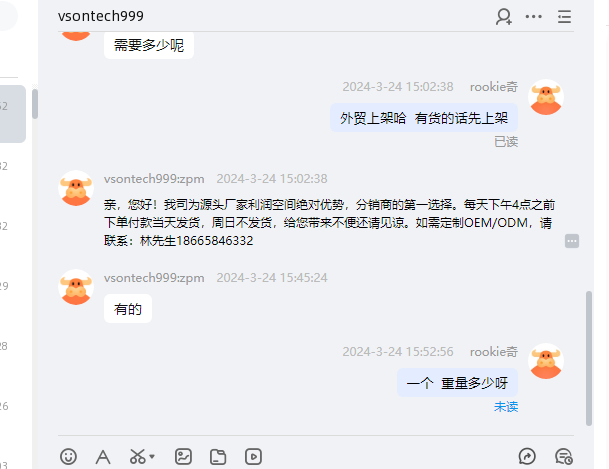Screen dimensions: 609x469
Task: Open chat history message icon
Action: [x=564, y=457]
